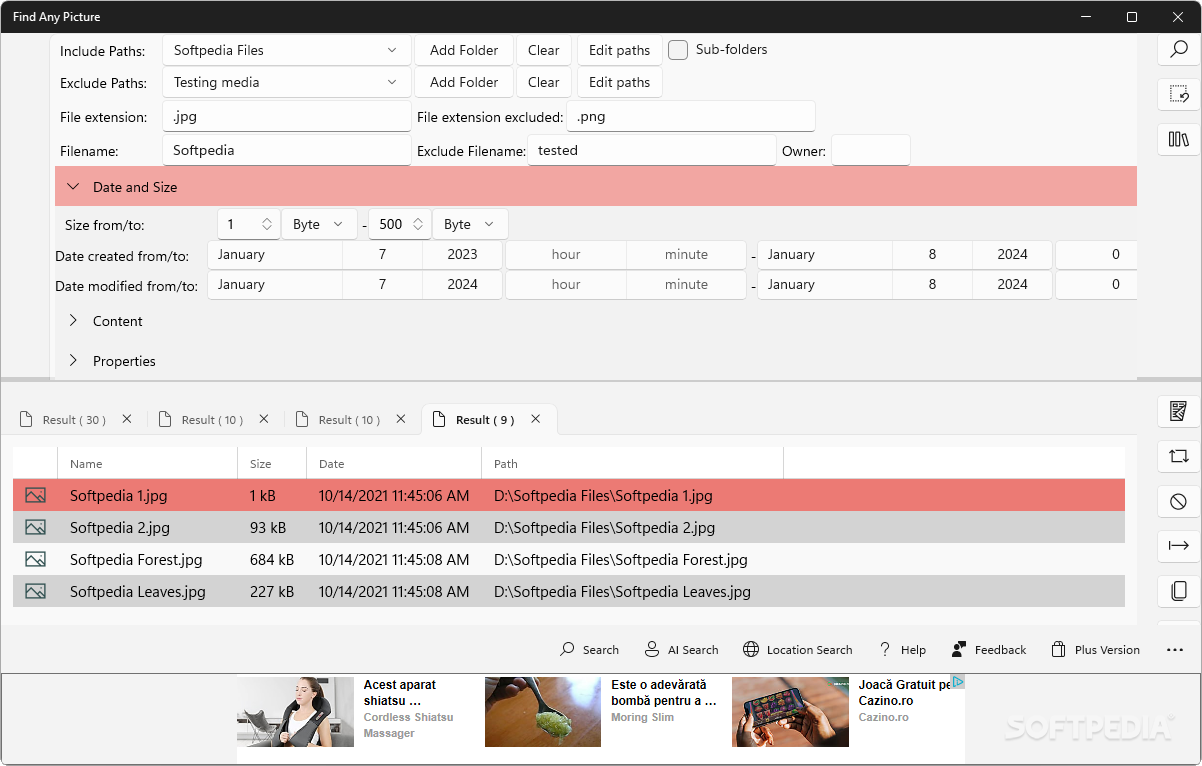This screenshot has height=766, width=1202.
Task: Click the Filename field containing Softpedia
Action: (x=287, y=150)
